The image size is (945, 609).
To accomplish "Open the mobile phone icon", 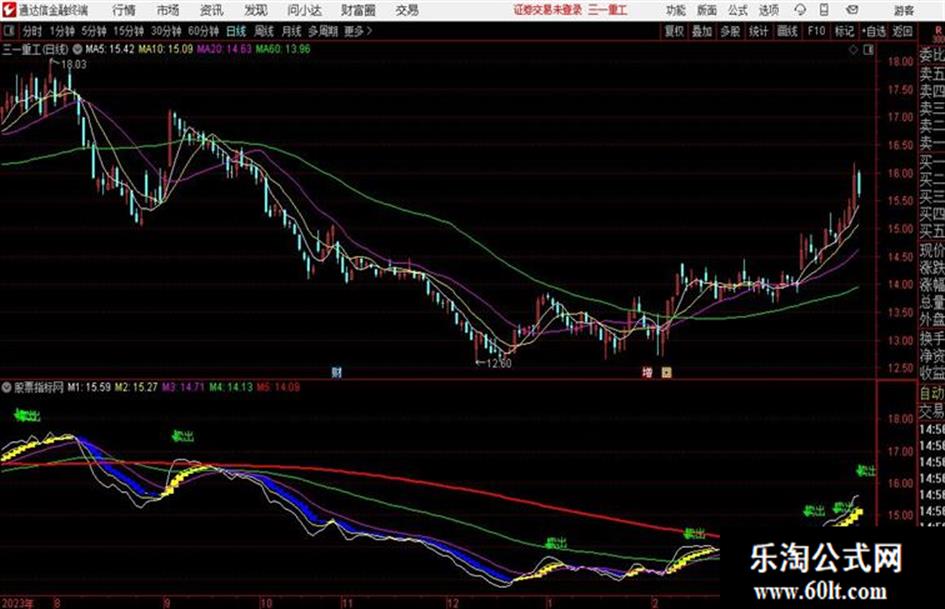I will point(824,10).
